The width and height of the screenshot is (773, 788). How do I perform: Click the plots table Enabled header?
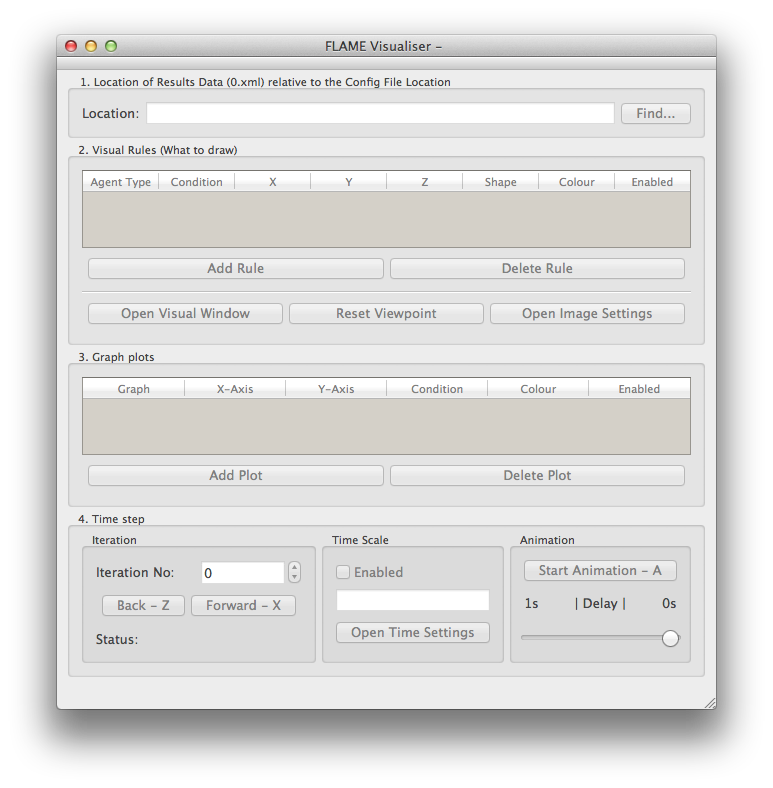coord(639,389)
